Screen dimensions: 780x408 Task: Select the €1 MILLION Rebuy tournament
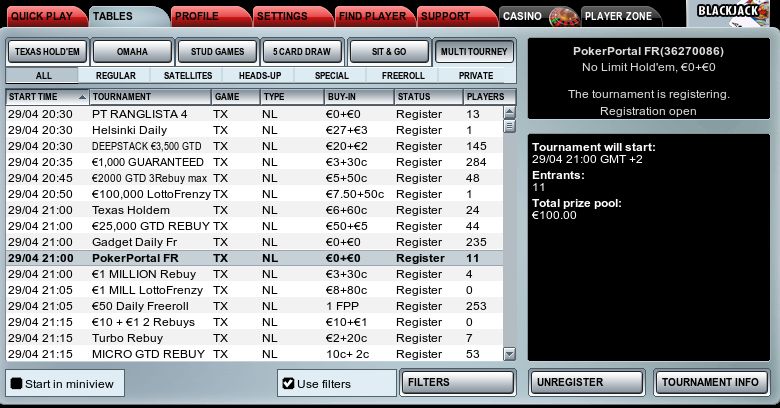pyautogui.click(x=254, y=274)
